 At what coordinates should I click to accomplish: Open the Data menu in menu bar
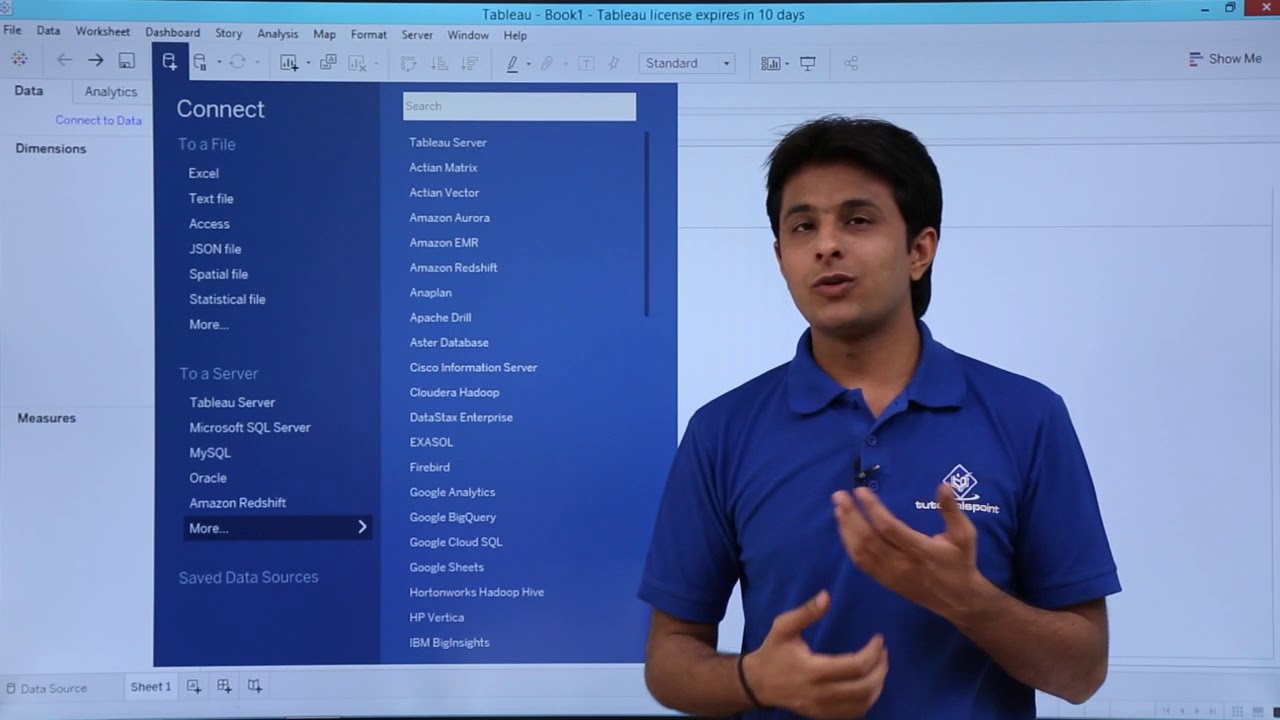tap(48, 32)
